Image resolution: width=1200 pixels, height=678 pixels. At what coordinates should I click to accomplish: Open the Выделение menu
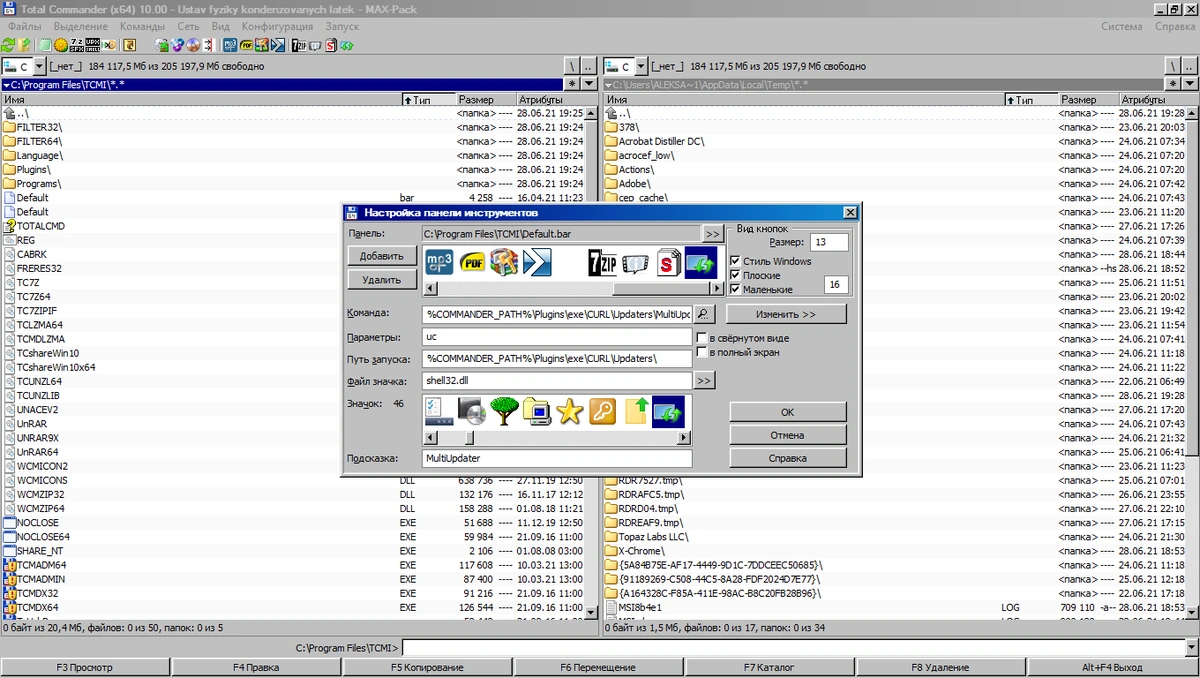80,26
